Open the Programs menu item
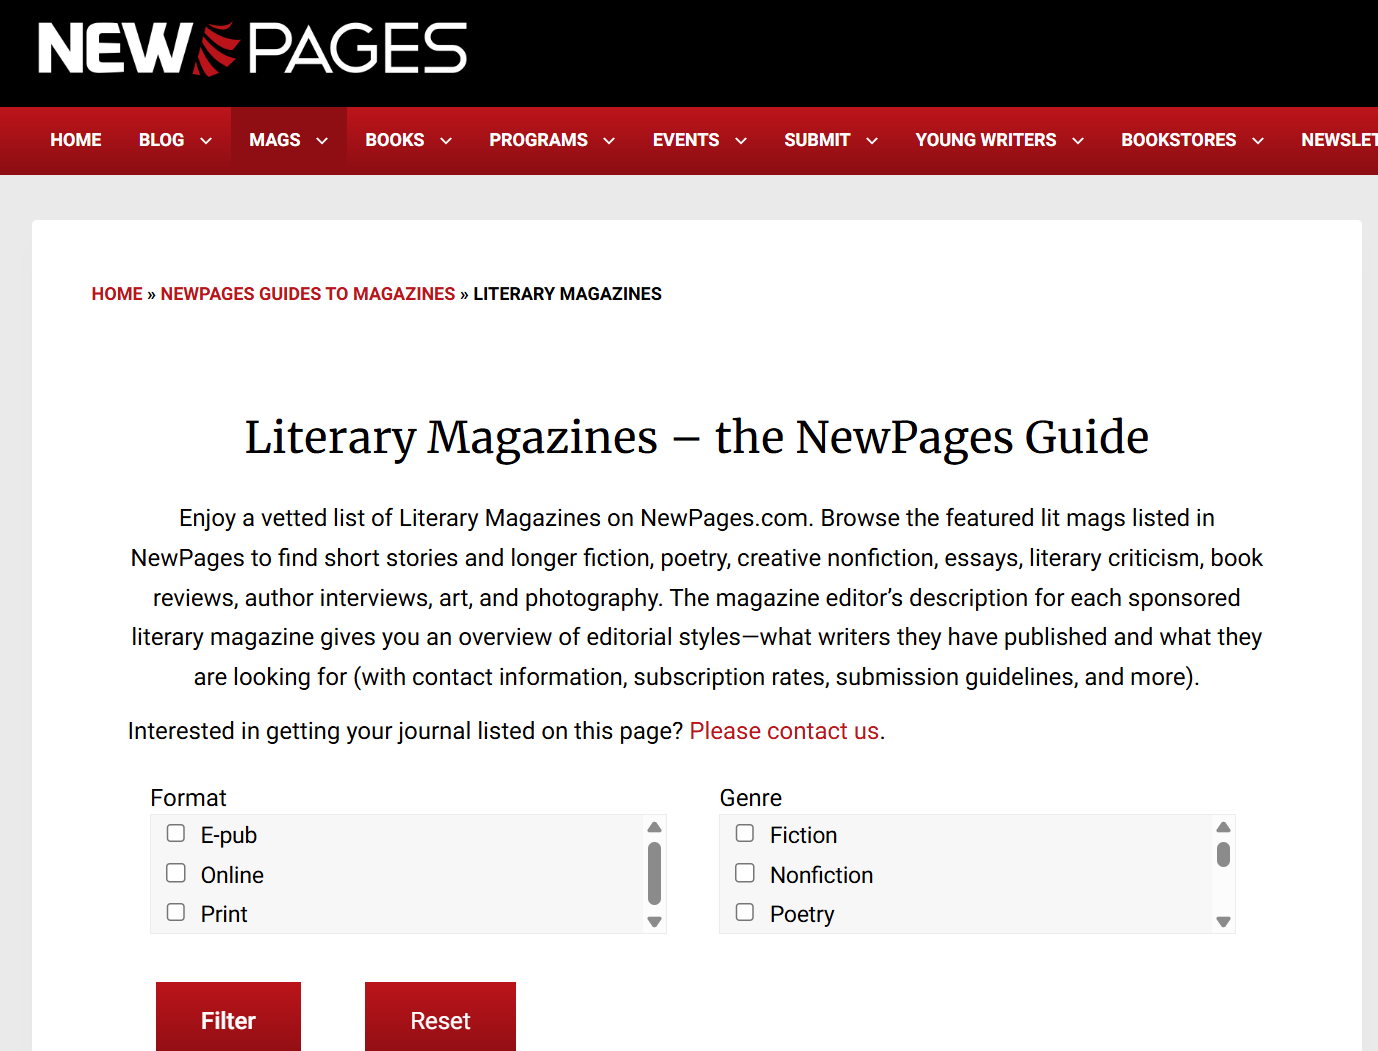This screenshot has width=1378, height=1051. click(538, 140)
